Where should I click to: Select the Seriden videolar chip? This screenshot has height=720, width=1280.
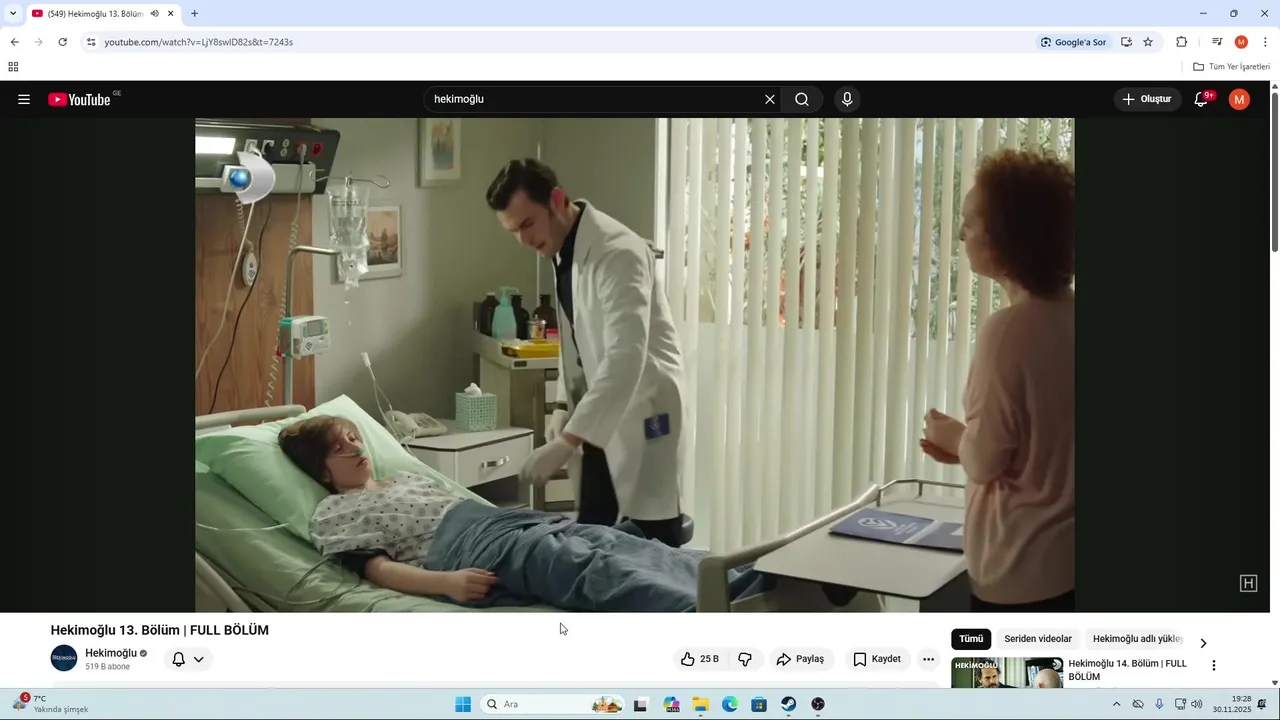click(x=1038, y=639)
